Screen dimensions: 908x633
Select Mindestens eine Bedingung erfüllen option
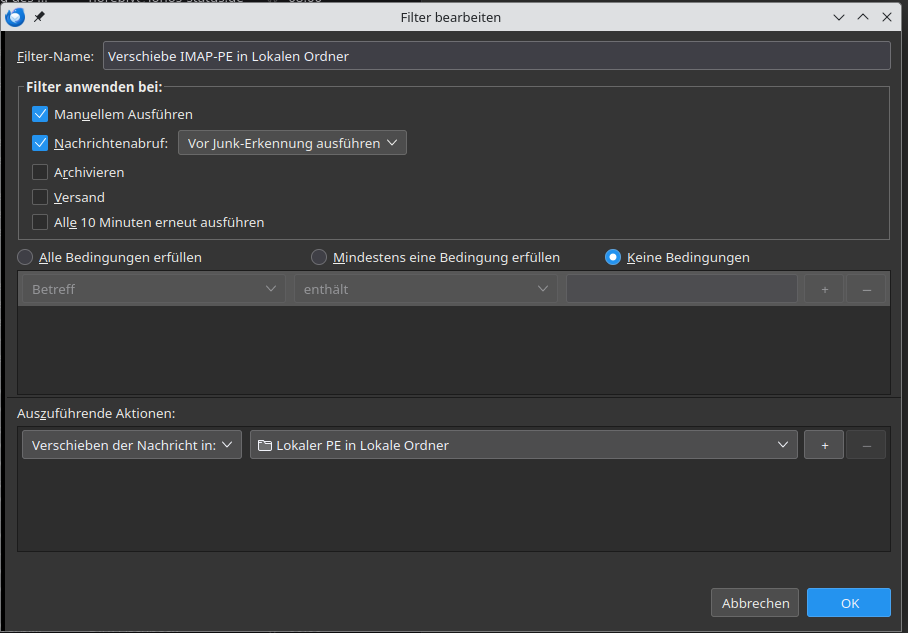click(x=318, y=257)
